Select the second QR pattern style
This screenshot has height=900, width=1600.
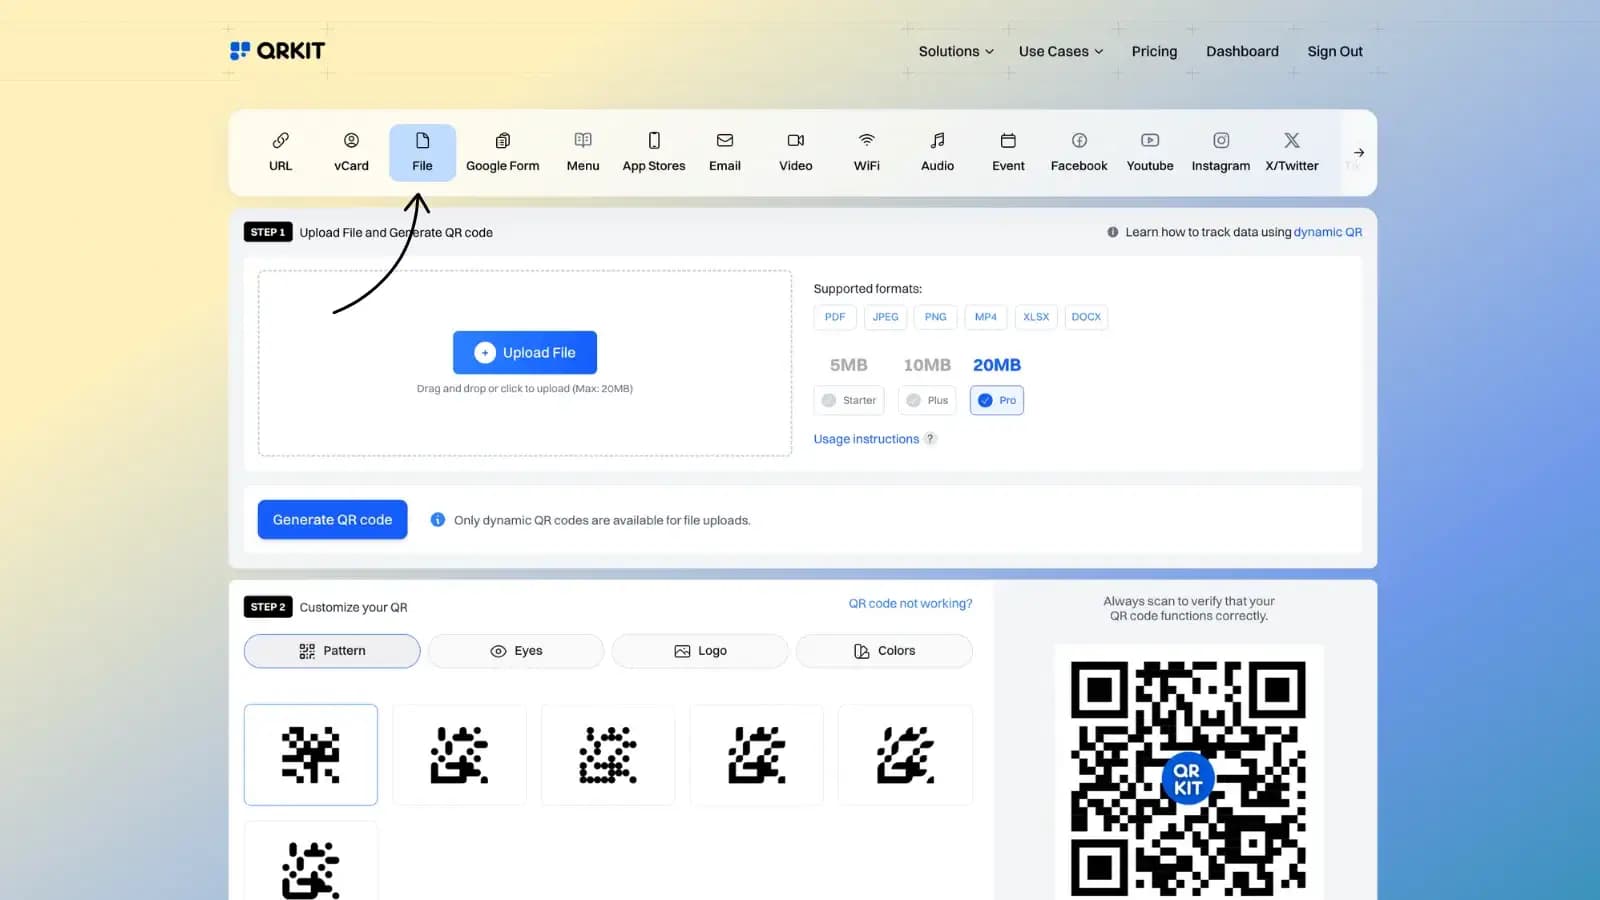click(x=459, y=755)
